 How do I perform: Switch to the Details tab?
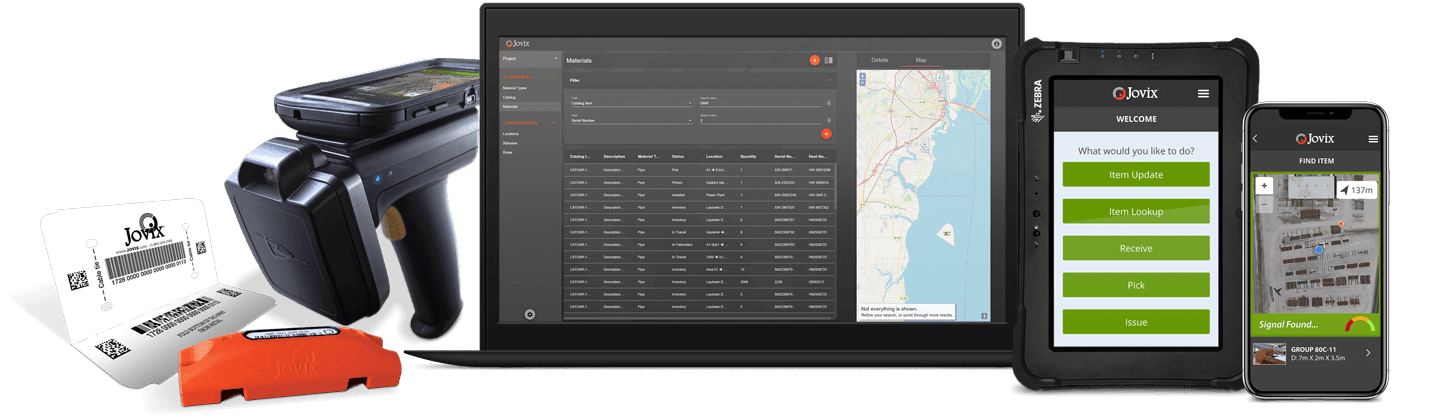(x=879, y=60)
